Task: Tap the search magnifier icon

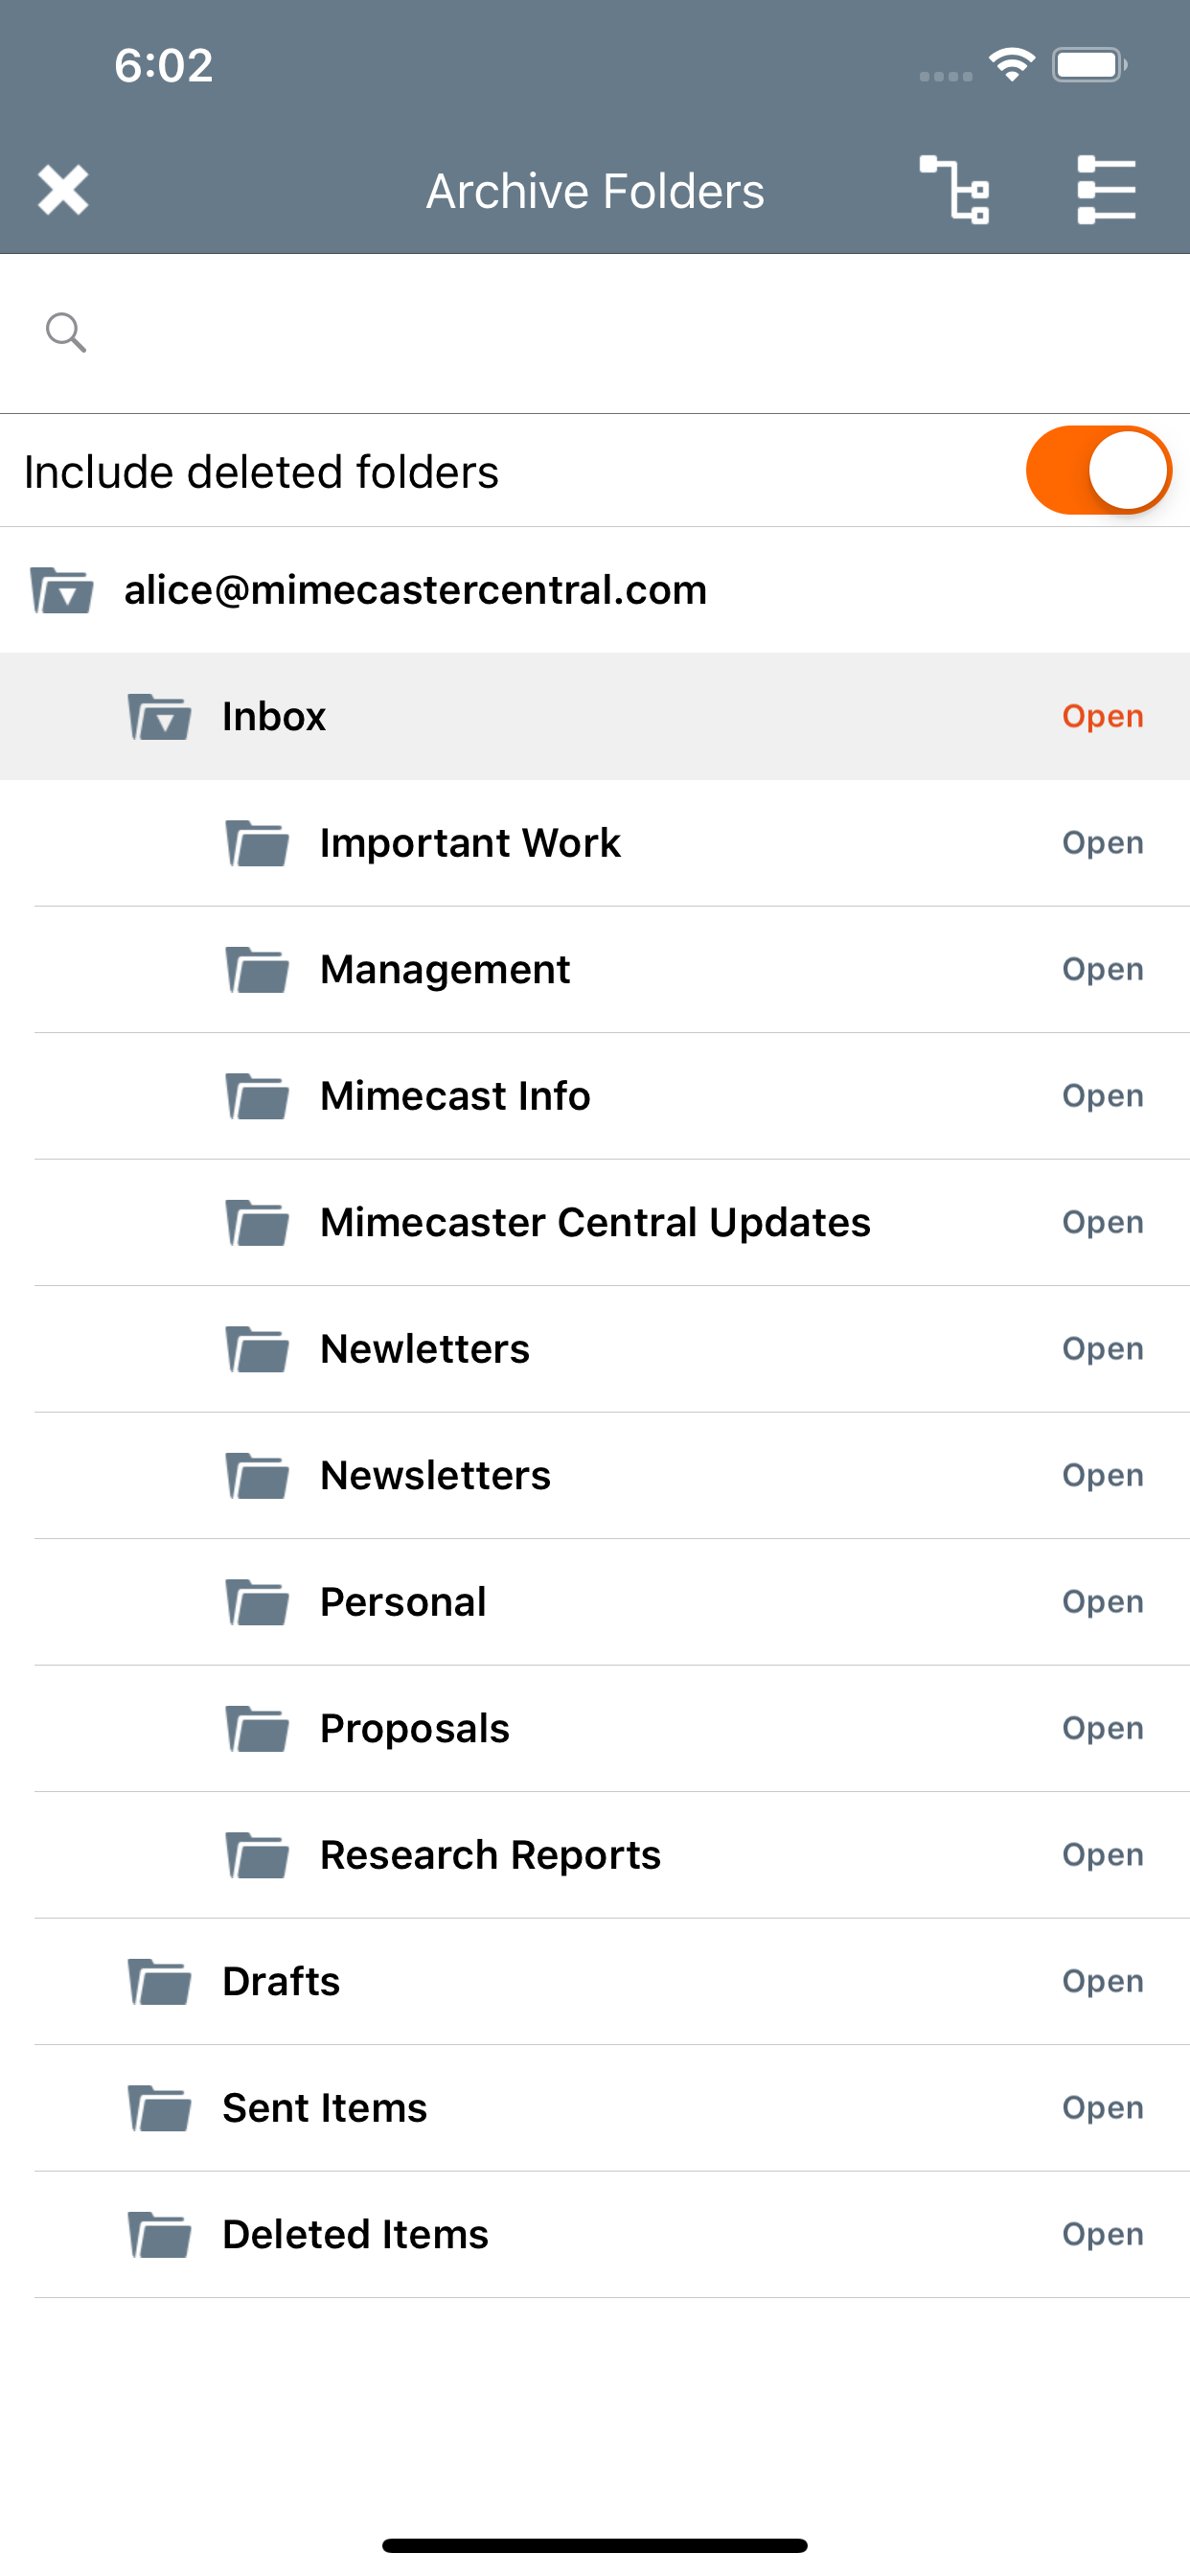Action: tap(66, 332)
